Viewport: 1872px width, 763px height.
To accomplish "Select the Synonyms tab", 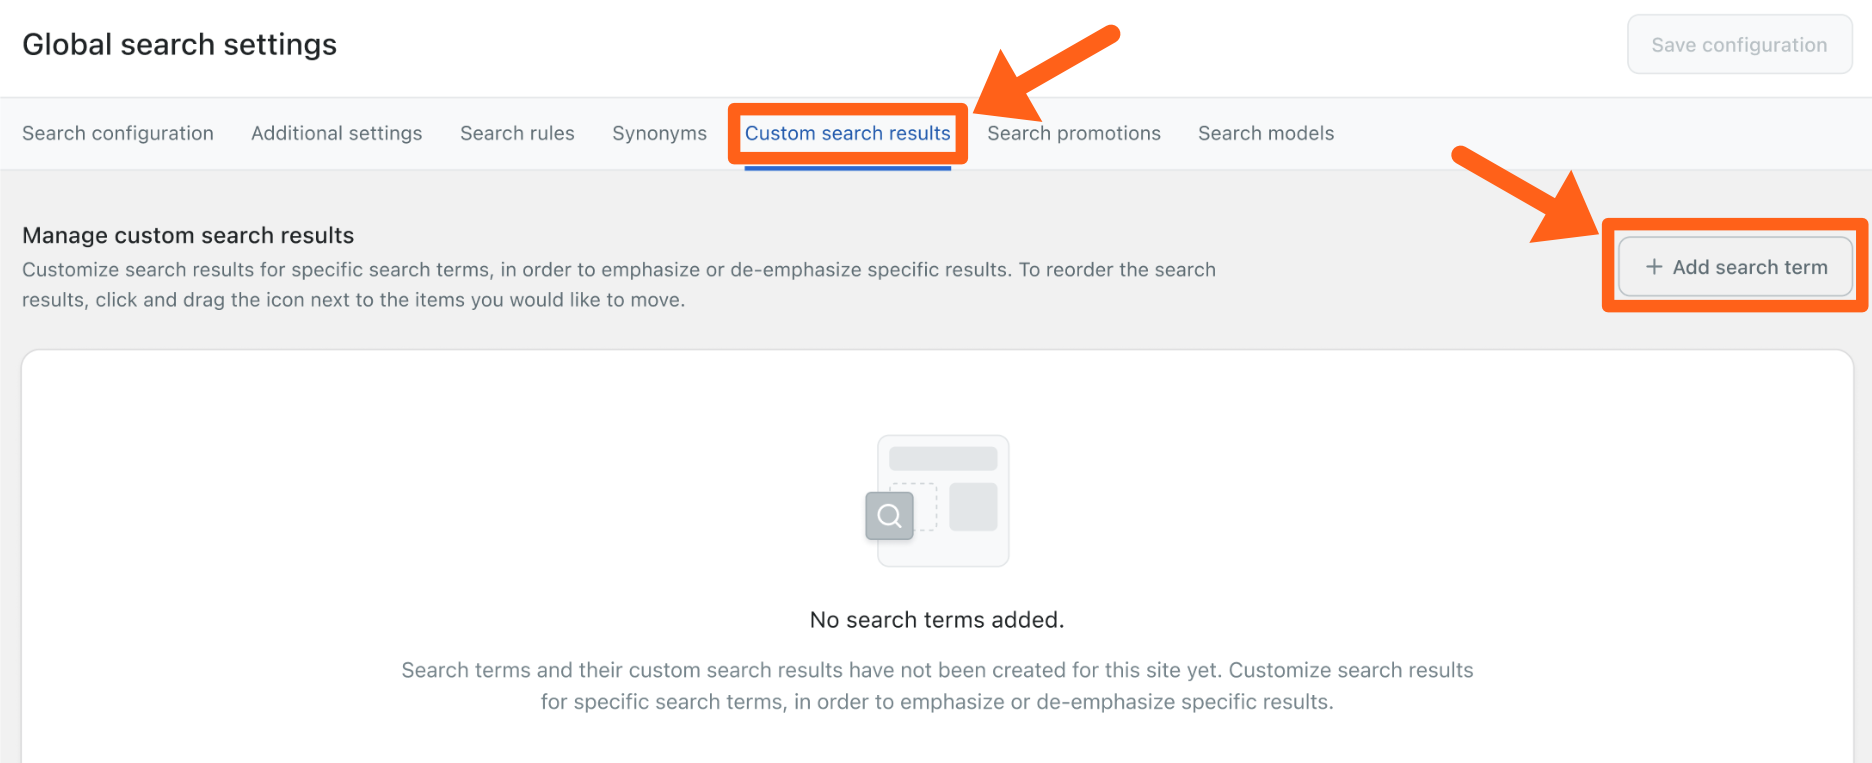I will (659, 133).
